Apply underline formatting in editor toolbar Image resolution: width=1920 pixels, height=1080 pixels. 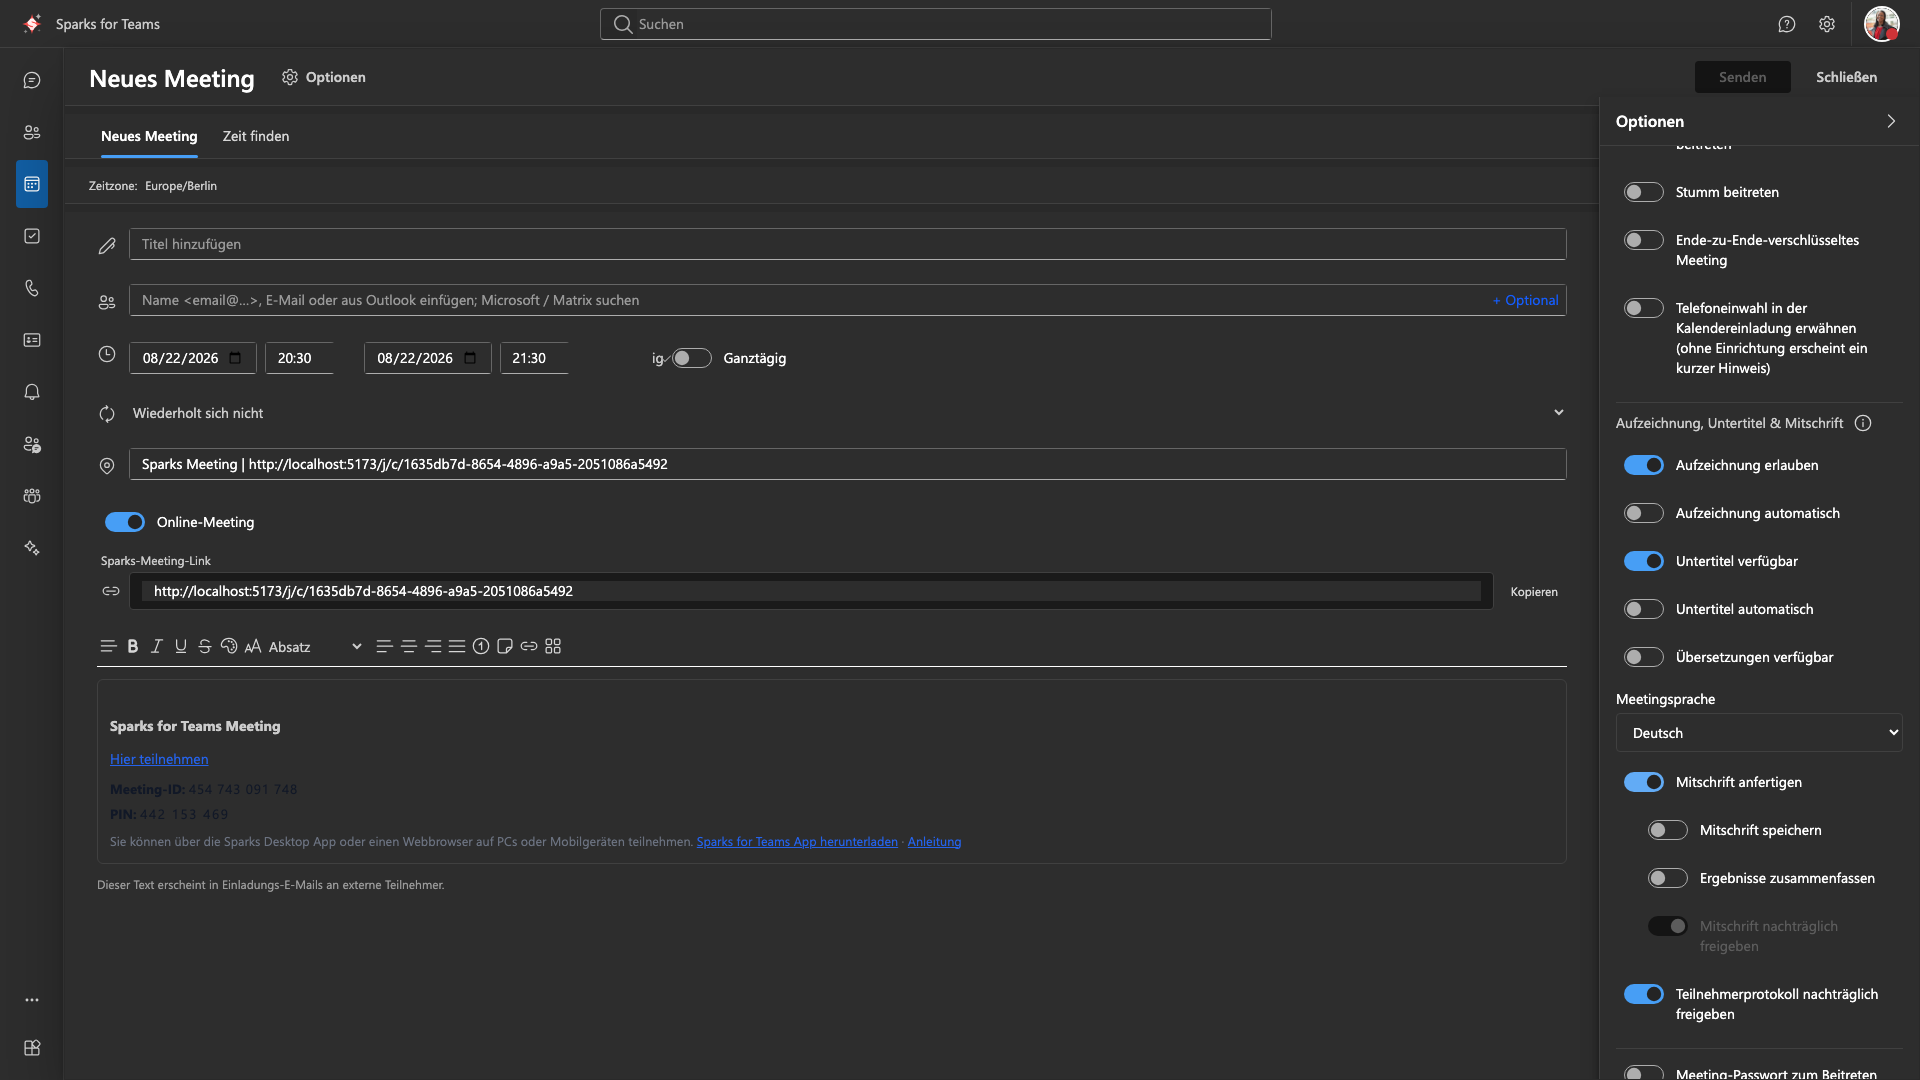click(x=181, y=646)
